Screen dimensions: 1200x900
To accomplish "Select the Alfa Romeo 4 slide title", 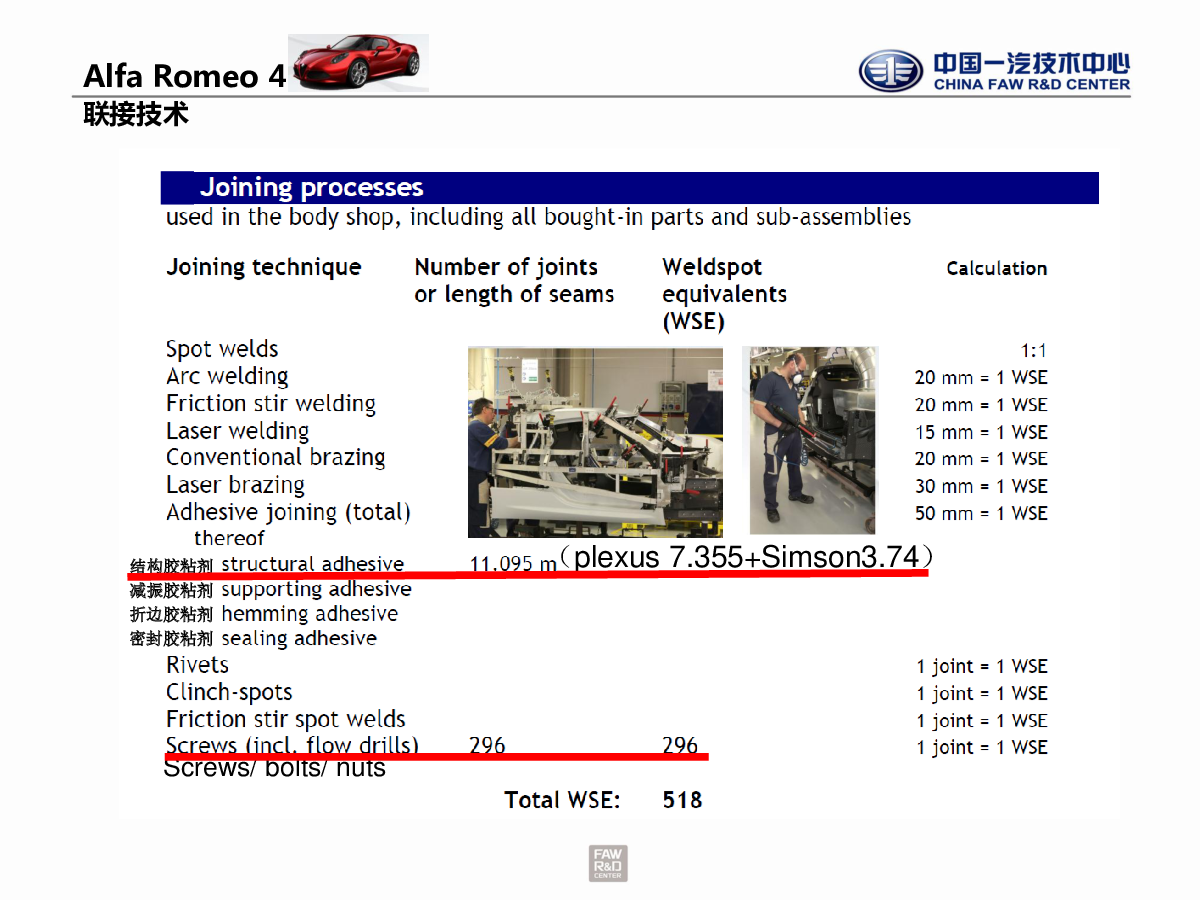I will (185, 77).
